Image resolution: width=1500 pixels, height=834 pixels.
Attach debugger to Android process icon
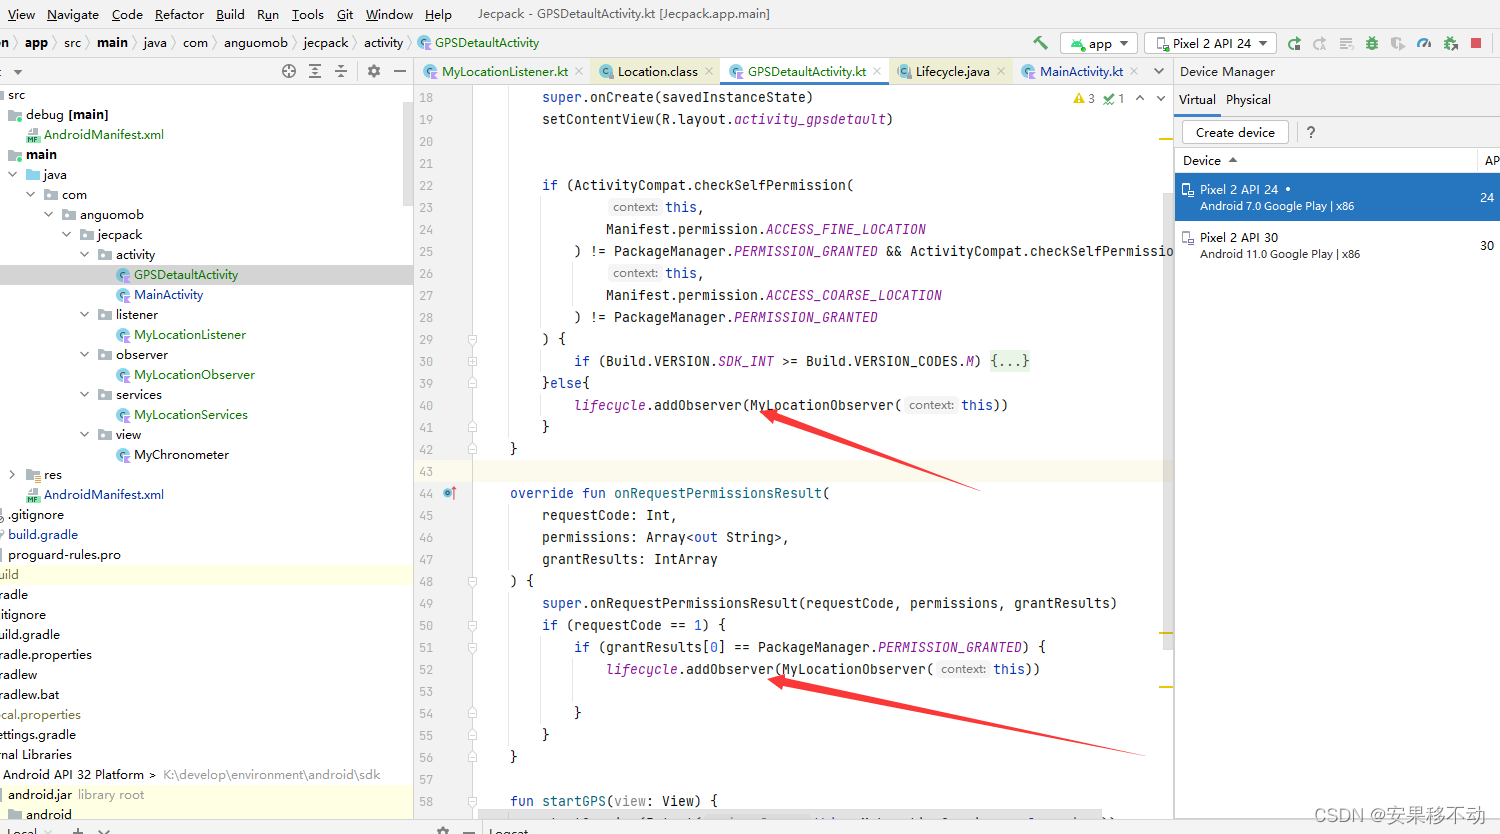tap(1451, 43)
